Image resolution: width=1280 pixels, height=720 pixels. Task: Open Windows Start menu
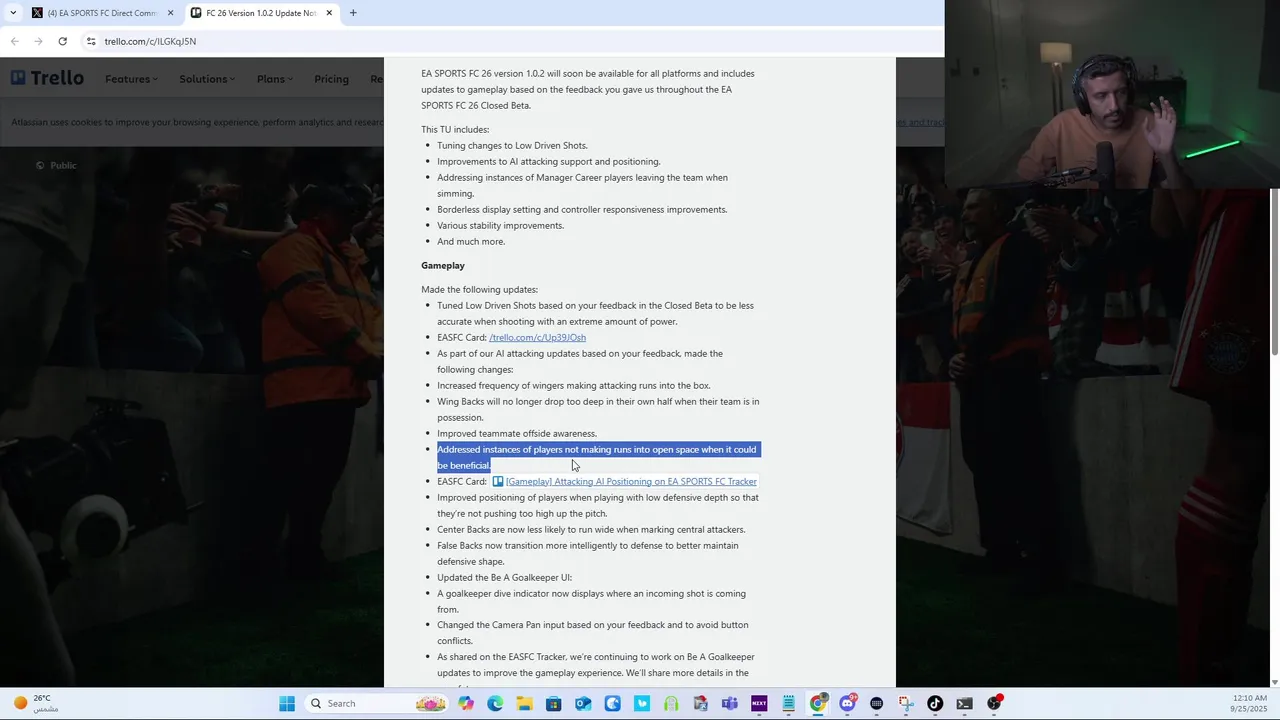tap(287, 703)
